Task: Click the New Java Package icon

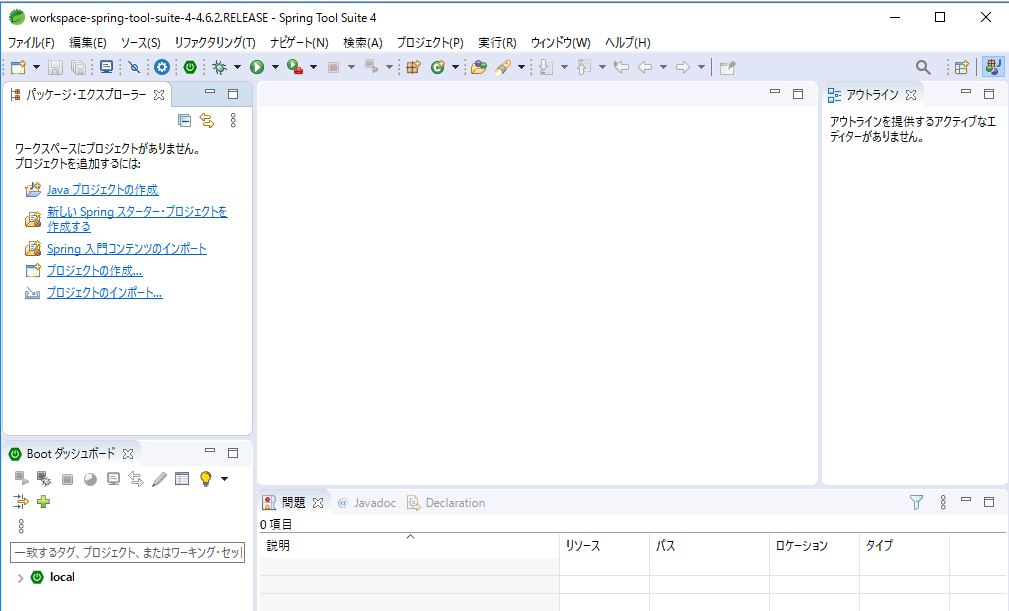Action: [413, 67]
